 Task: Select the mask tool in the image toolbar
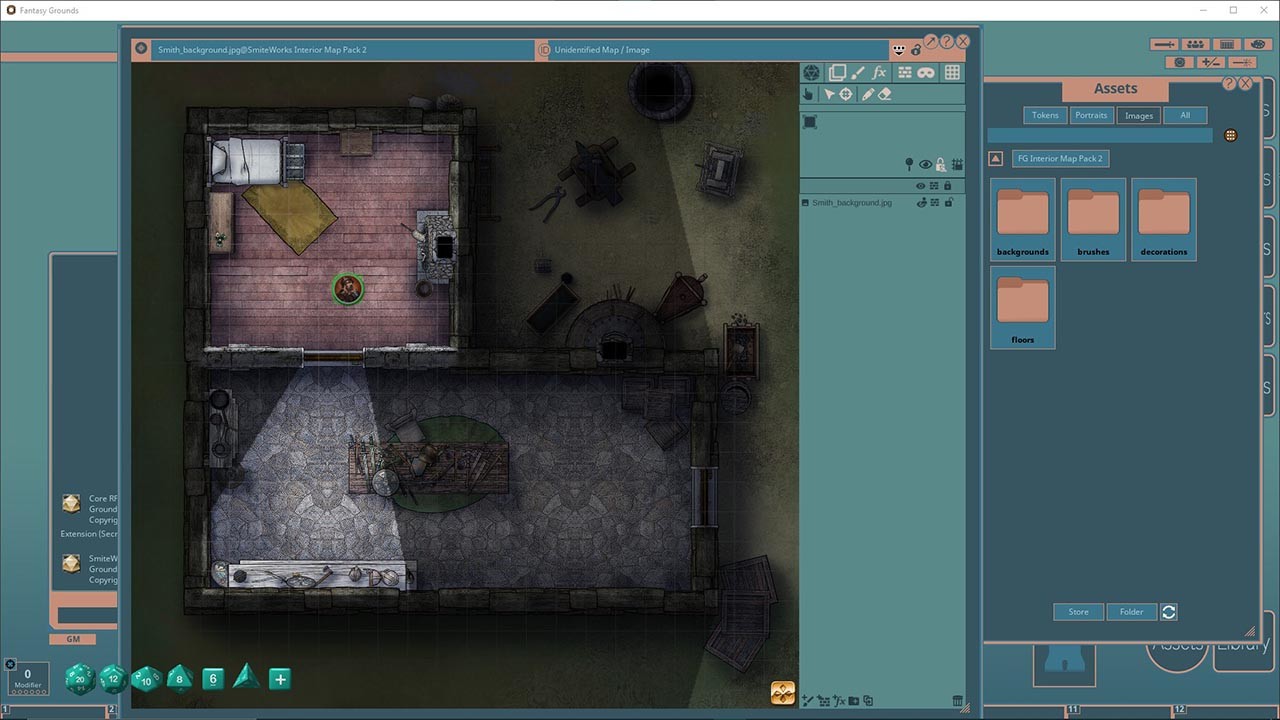(926, 72)
